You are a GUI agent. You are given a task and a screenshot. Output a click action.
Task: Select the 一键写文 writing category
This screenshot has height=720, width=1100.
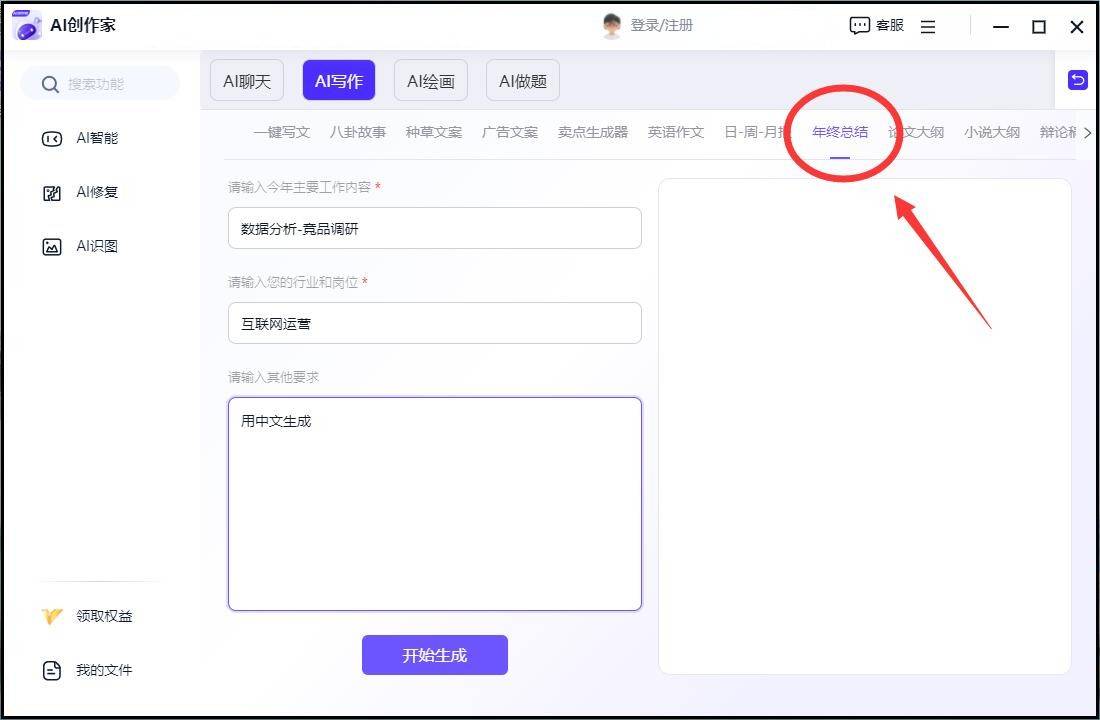(x=281, y=132)
